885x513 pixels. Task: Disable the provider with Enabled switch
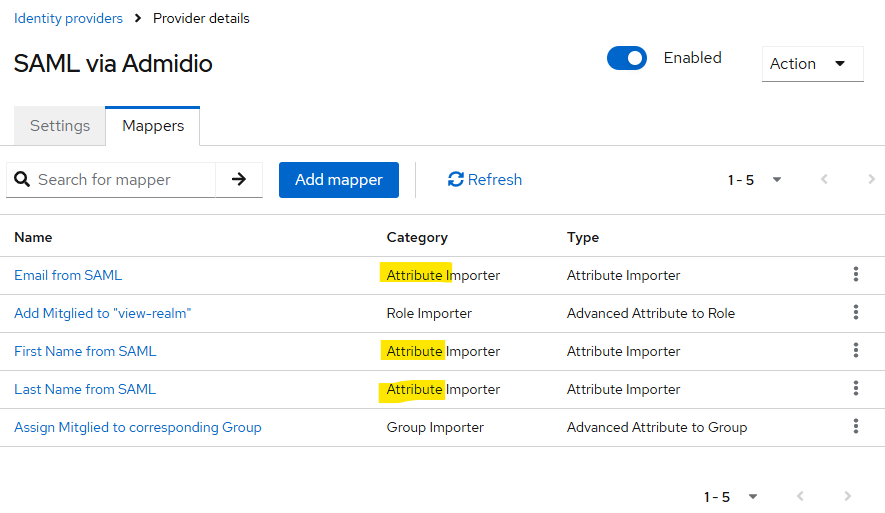[x=627, y=59]
